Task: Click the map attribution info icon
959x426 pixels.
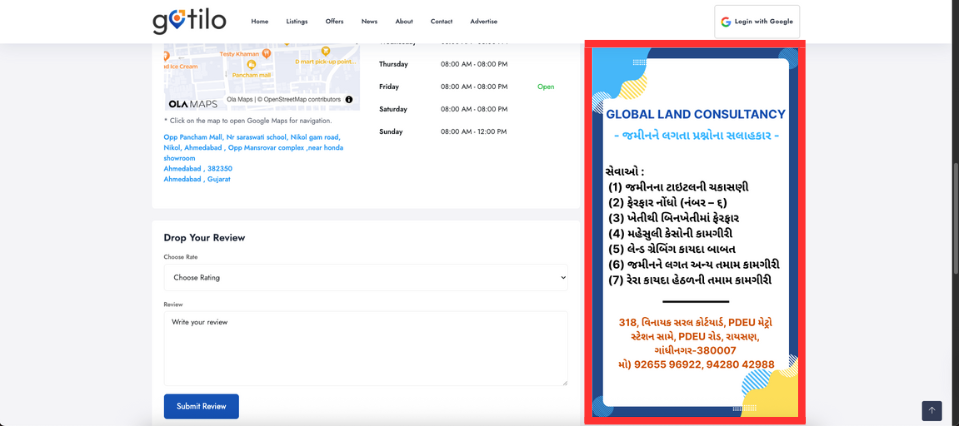Action: coord(349,99)
